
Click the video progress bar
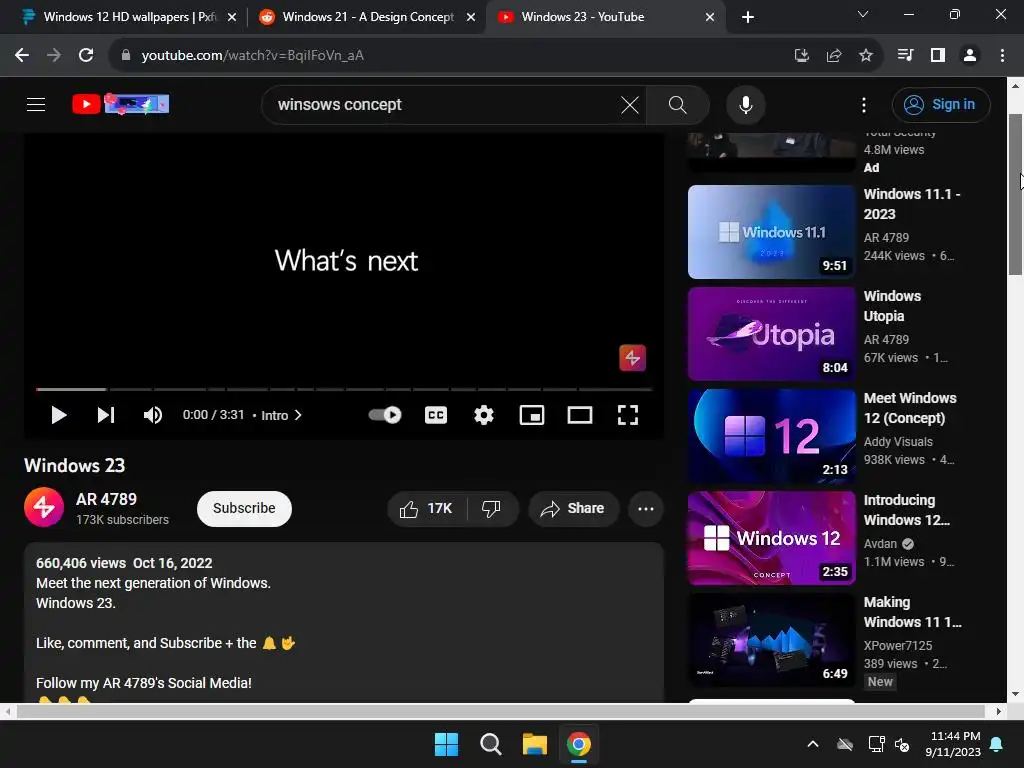pos(344,389)
